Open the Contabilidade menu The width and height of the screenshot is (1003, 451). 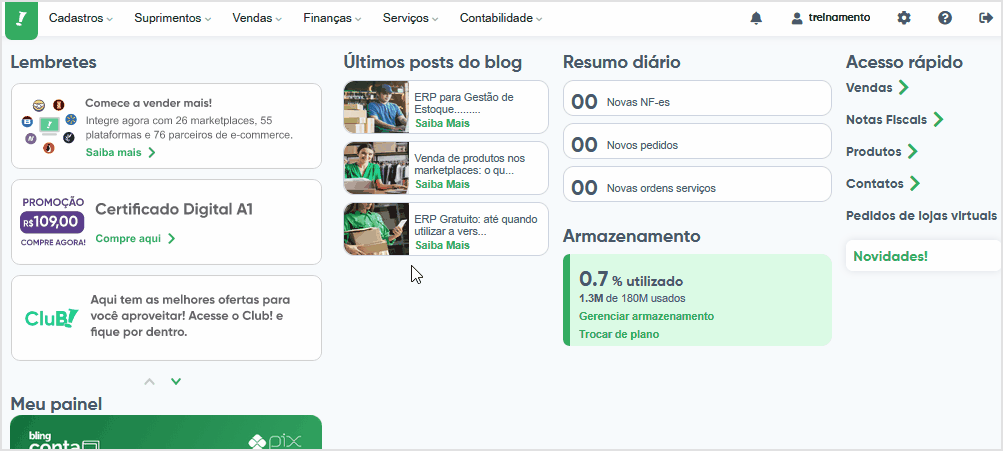[x=501, y=18]
